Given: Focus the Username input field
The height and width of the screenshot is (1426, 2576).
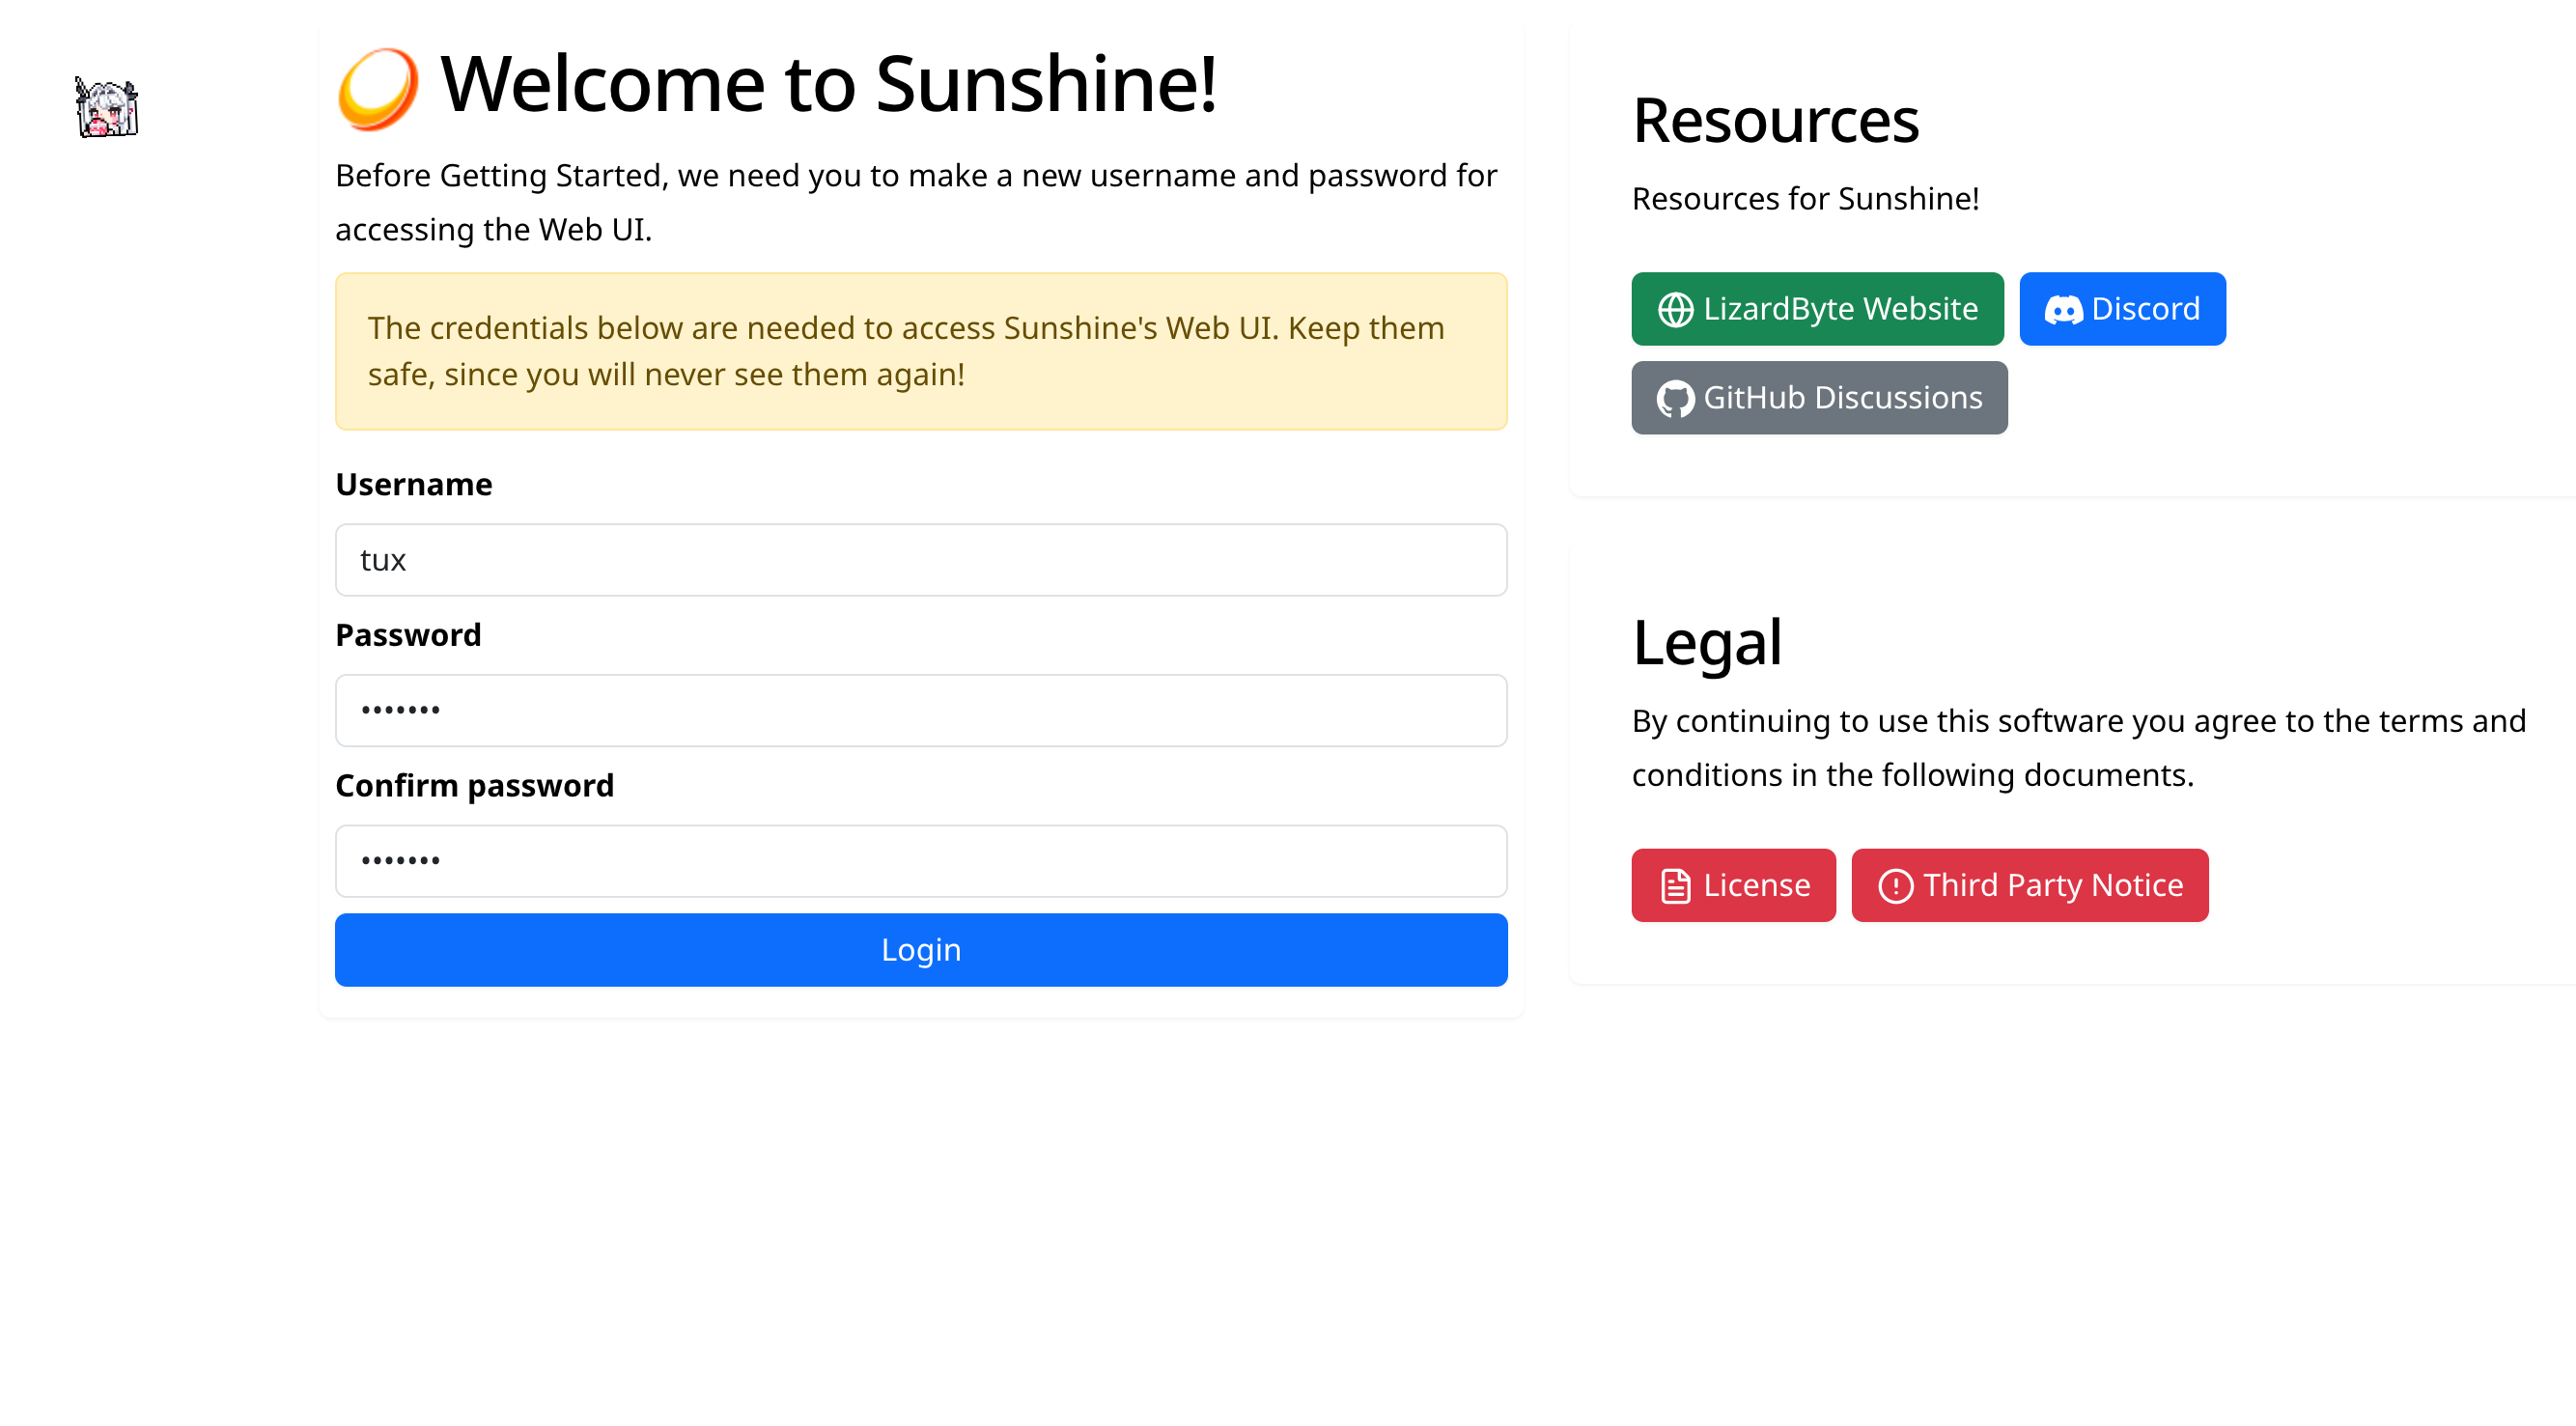Looking at the screenshot, I should (921, 560).
